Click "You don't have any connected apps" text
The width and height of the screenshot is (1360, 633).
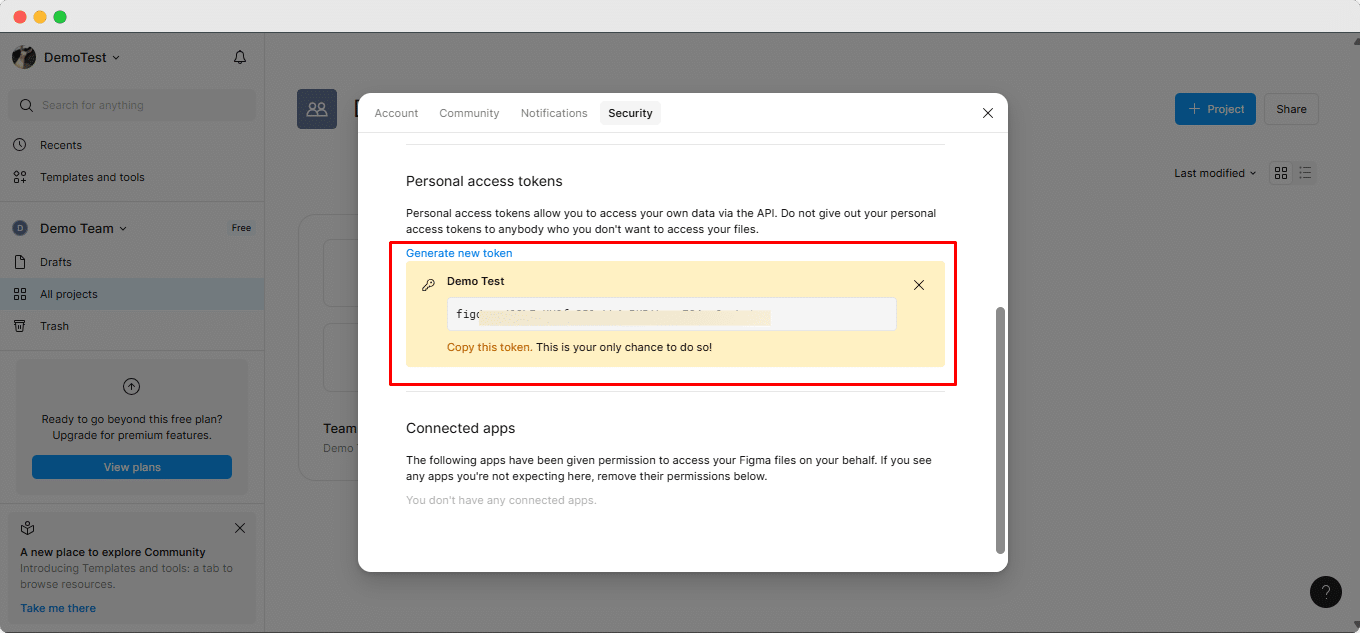(x=501, y=500)
